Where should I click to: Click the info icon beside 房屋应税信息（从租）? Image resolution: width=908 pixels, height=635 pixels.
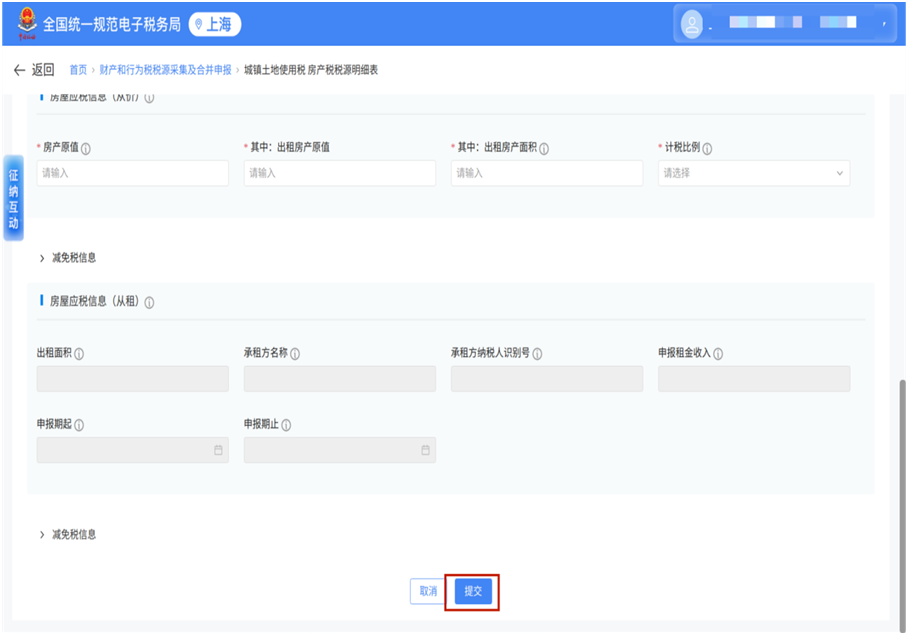coord(149,302)
